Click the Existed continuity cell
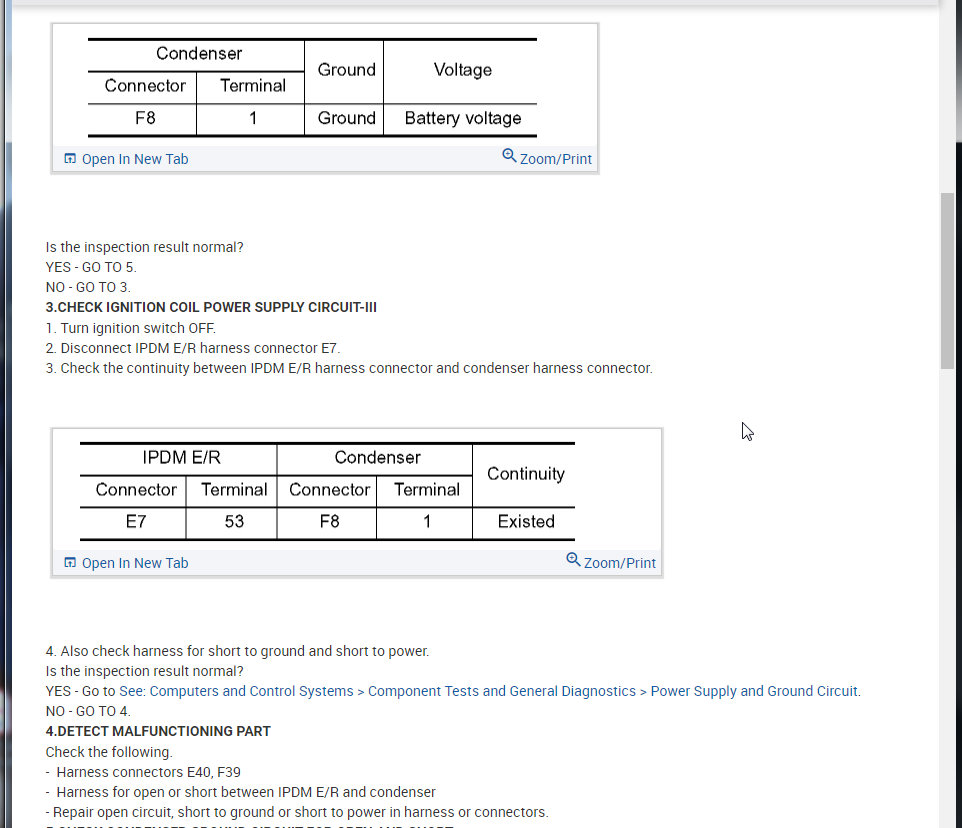Viewport: 962px width, 828px height. click(526, 522)
